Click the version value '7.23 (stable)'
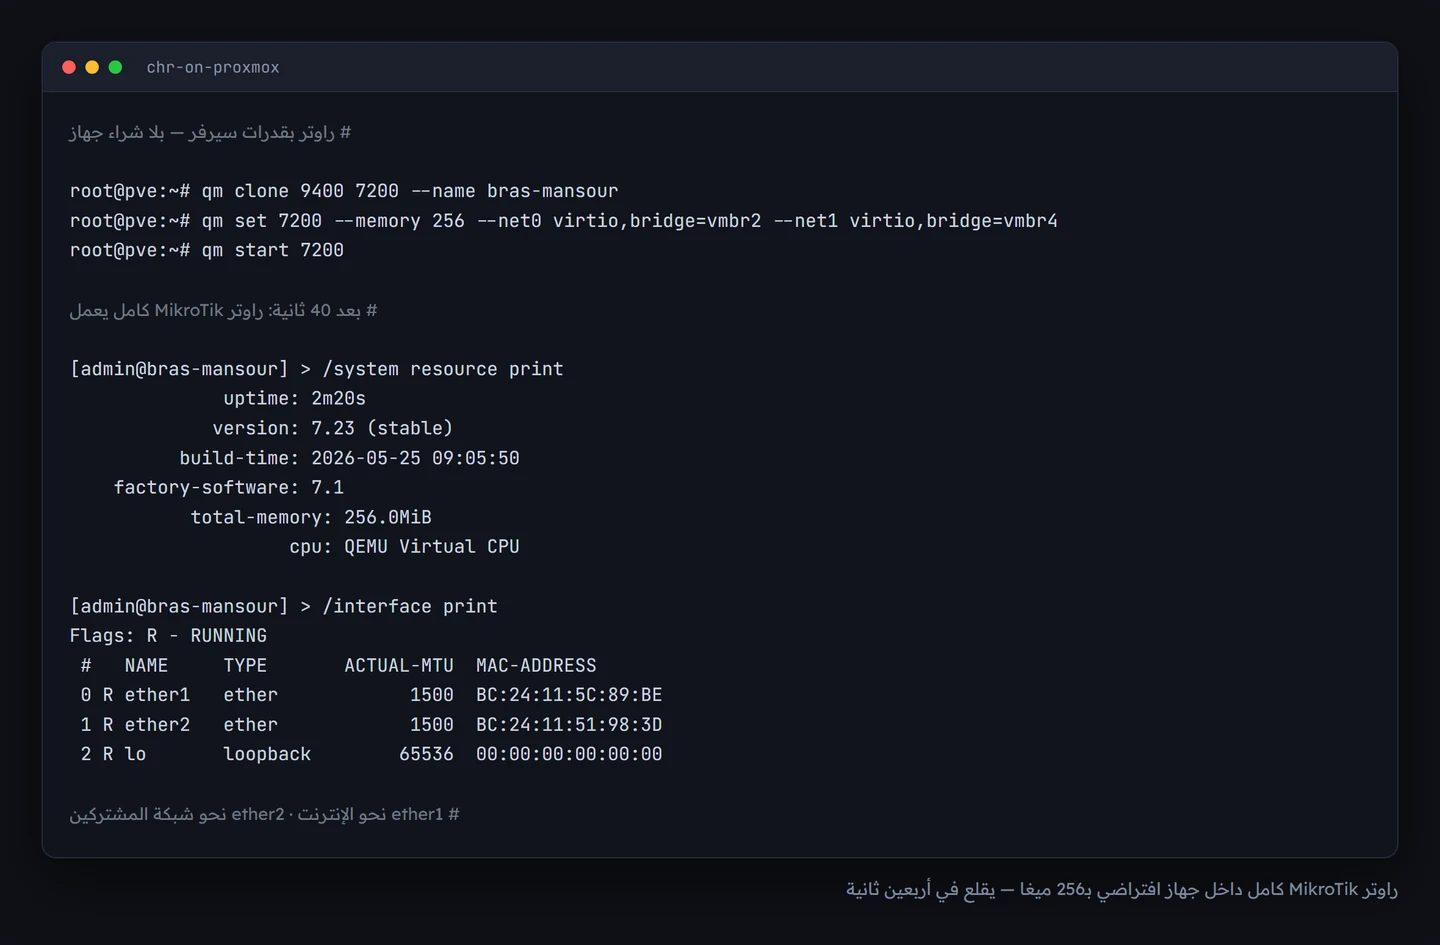 [x=382, y=428]
